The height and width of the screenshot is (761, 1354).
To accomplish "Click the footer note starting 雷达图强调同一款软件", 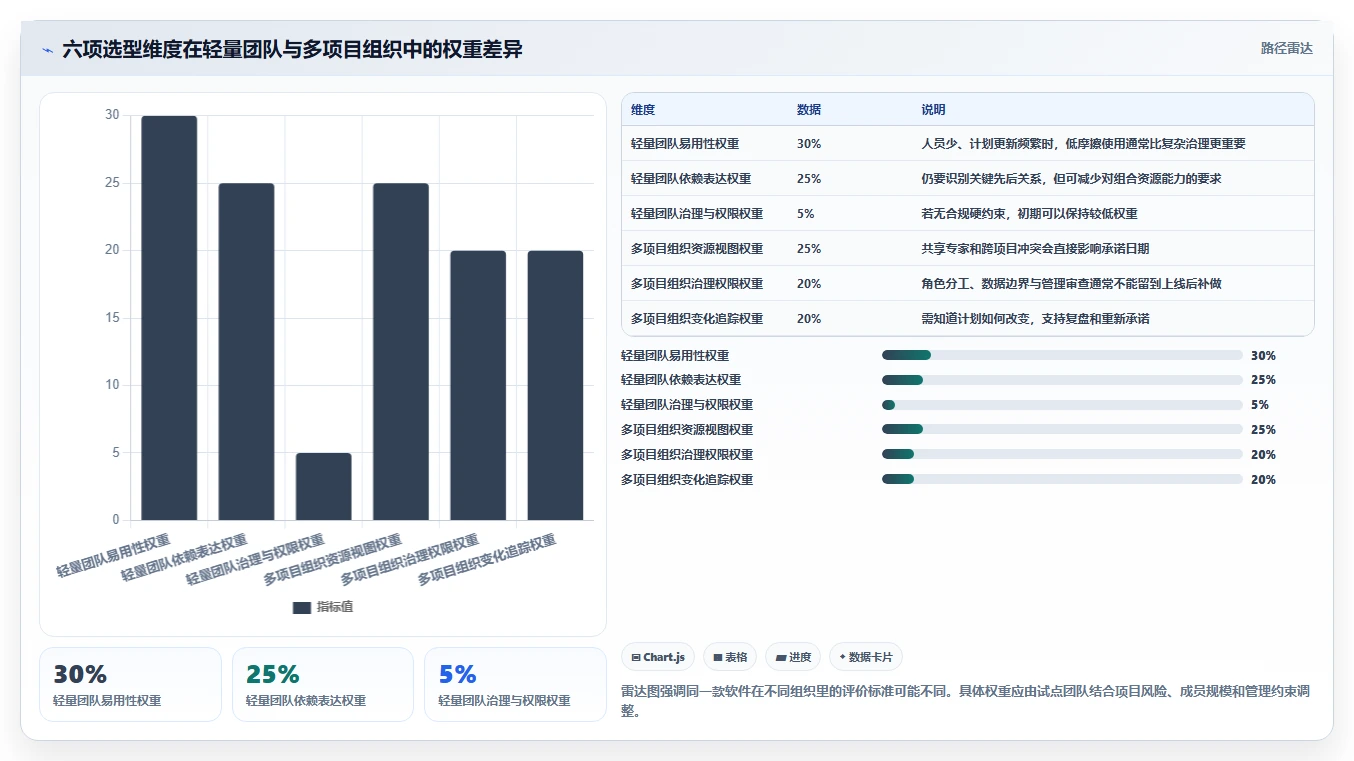I will [x=965, y=701].
